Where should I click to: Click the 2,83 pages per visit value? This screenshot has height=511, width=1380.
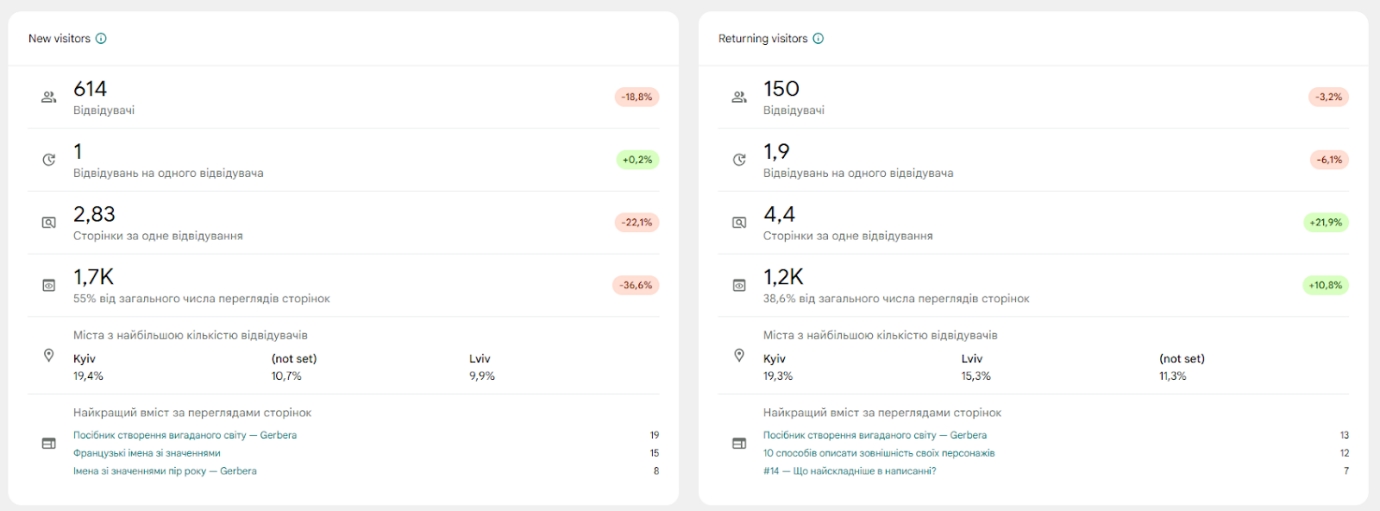point(94,214)
